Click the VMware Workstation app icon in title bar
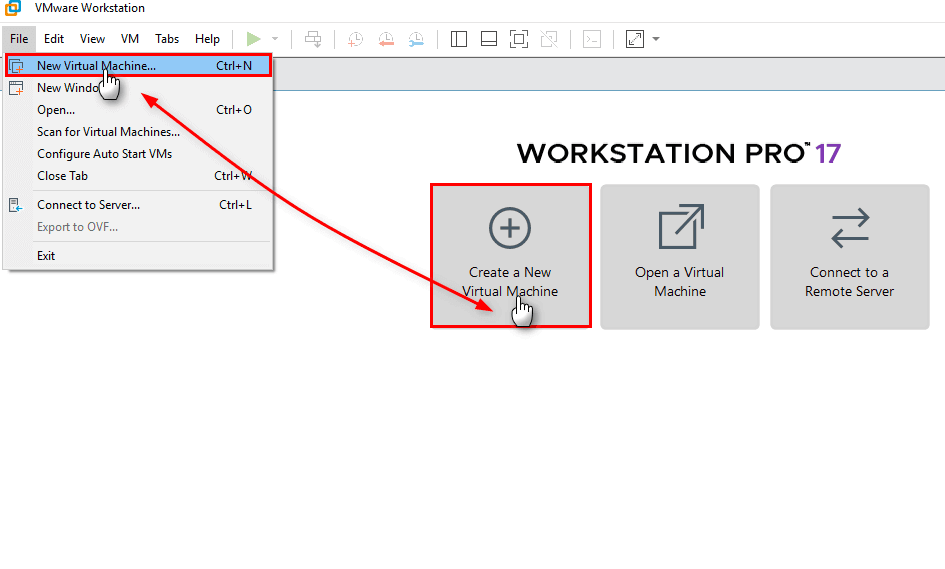This screenshot has height=569, width=945. pos(12,8)
